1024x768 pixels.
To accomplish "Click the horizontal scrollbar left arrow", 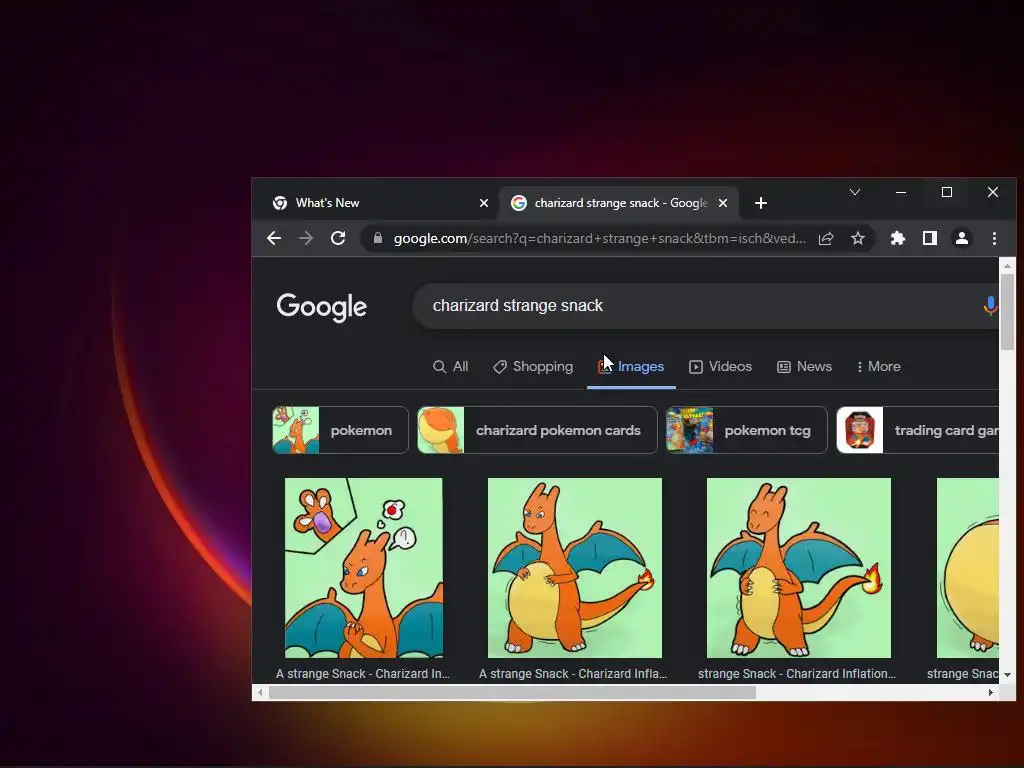I will point(261,692).
